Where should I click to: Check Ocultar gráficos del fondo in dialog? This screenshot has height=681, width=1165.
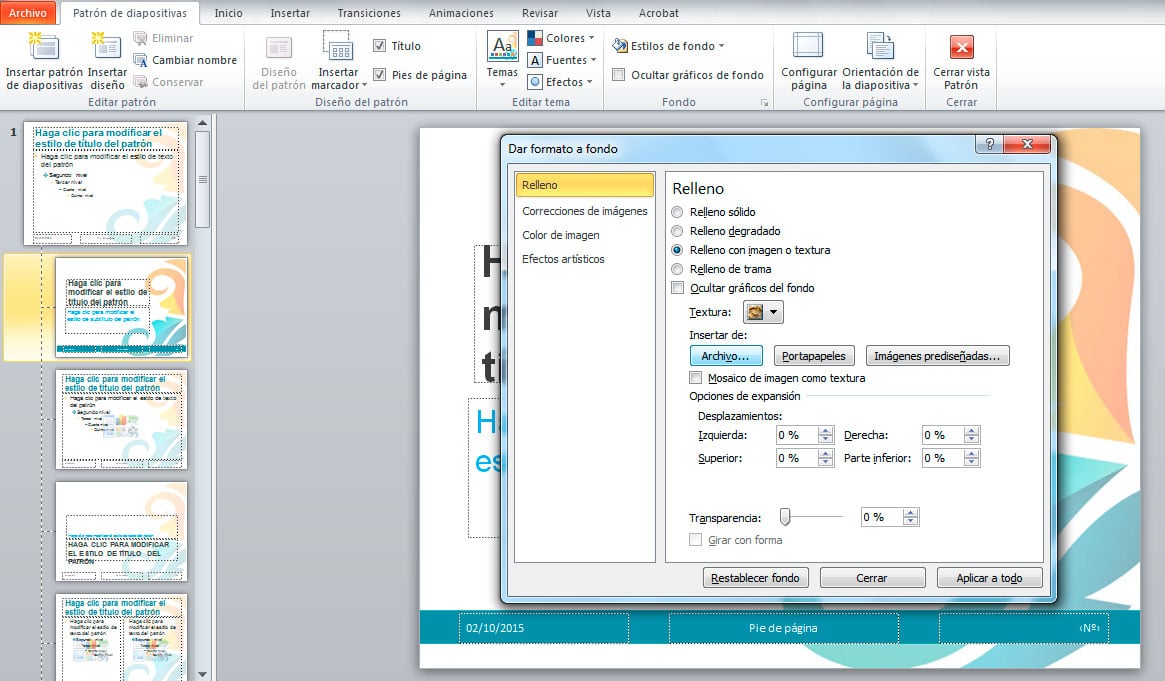tap(678, 288)
